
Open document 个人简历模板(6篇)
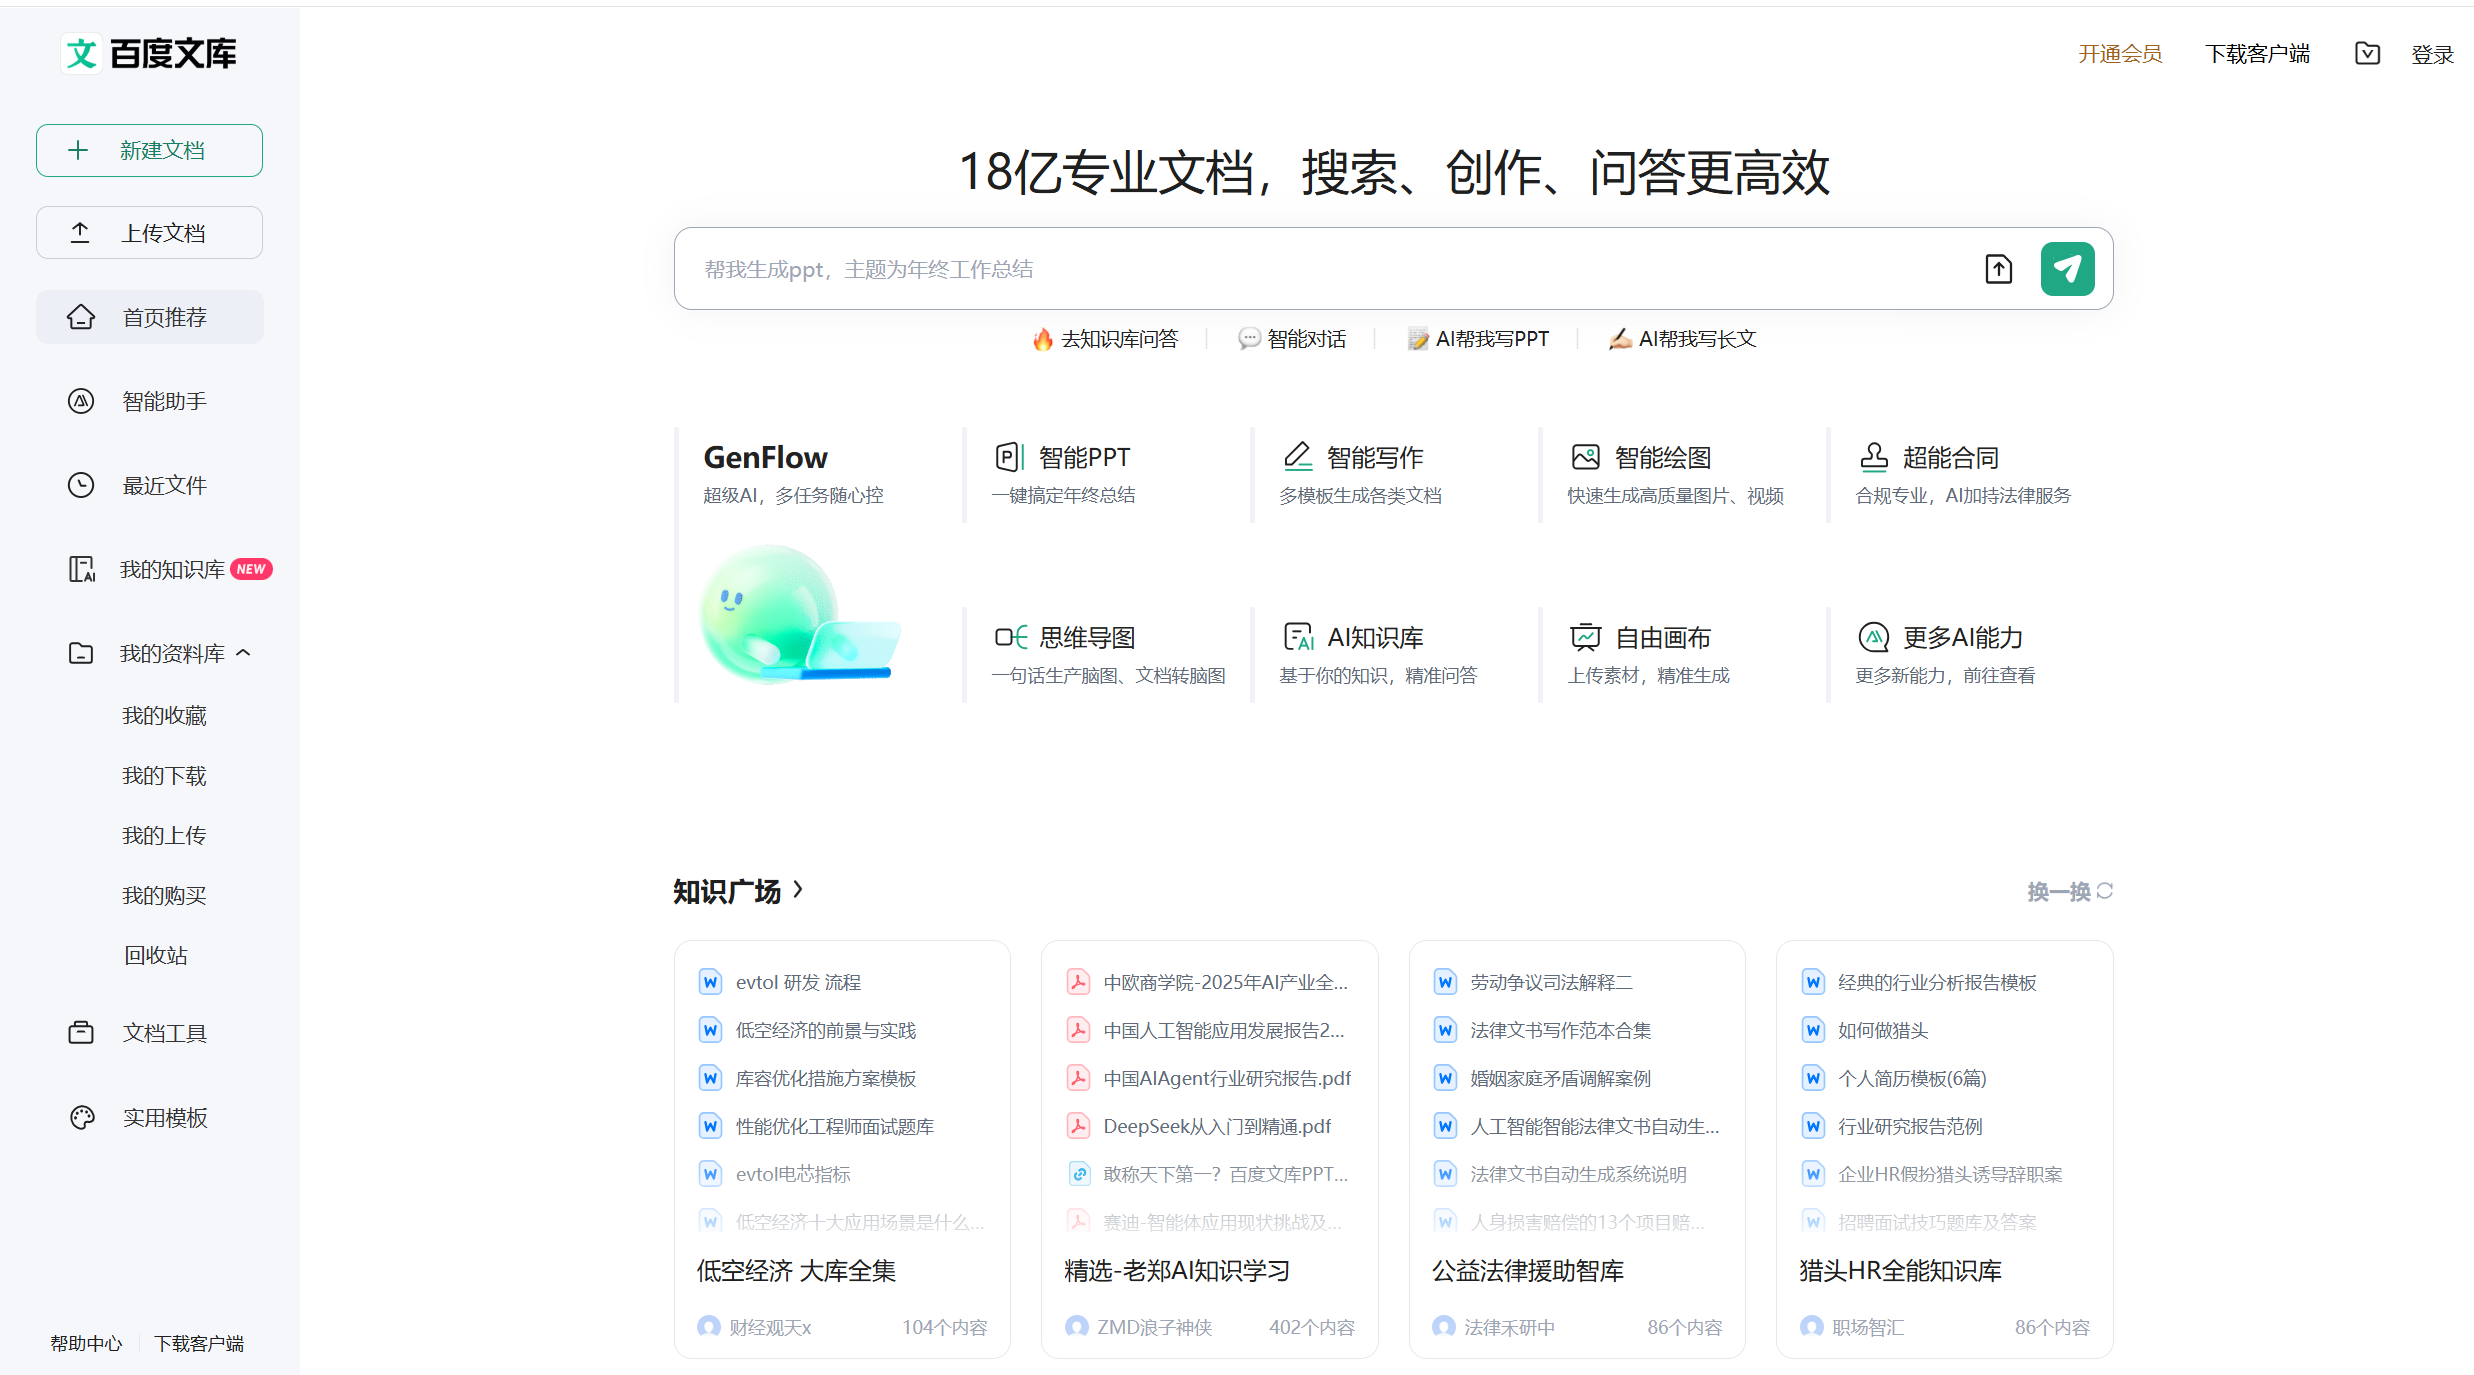(x=1912, y=1078)
